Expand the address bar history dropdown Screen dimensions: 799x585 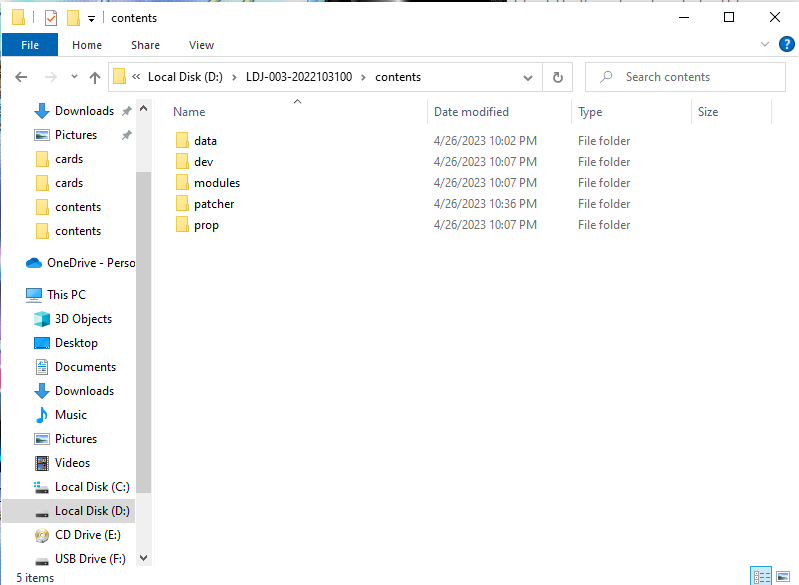[528, 77]
